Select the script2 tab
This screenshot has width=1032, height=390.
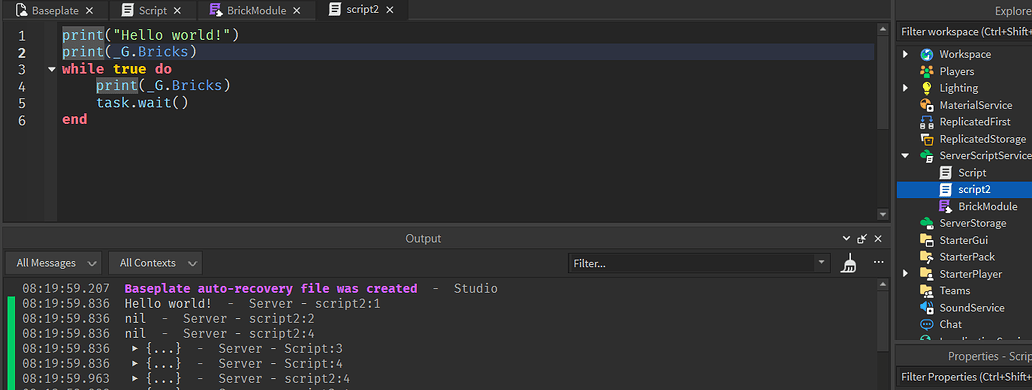click(361, 11)
